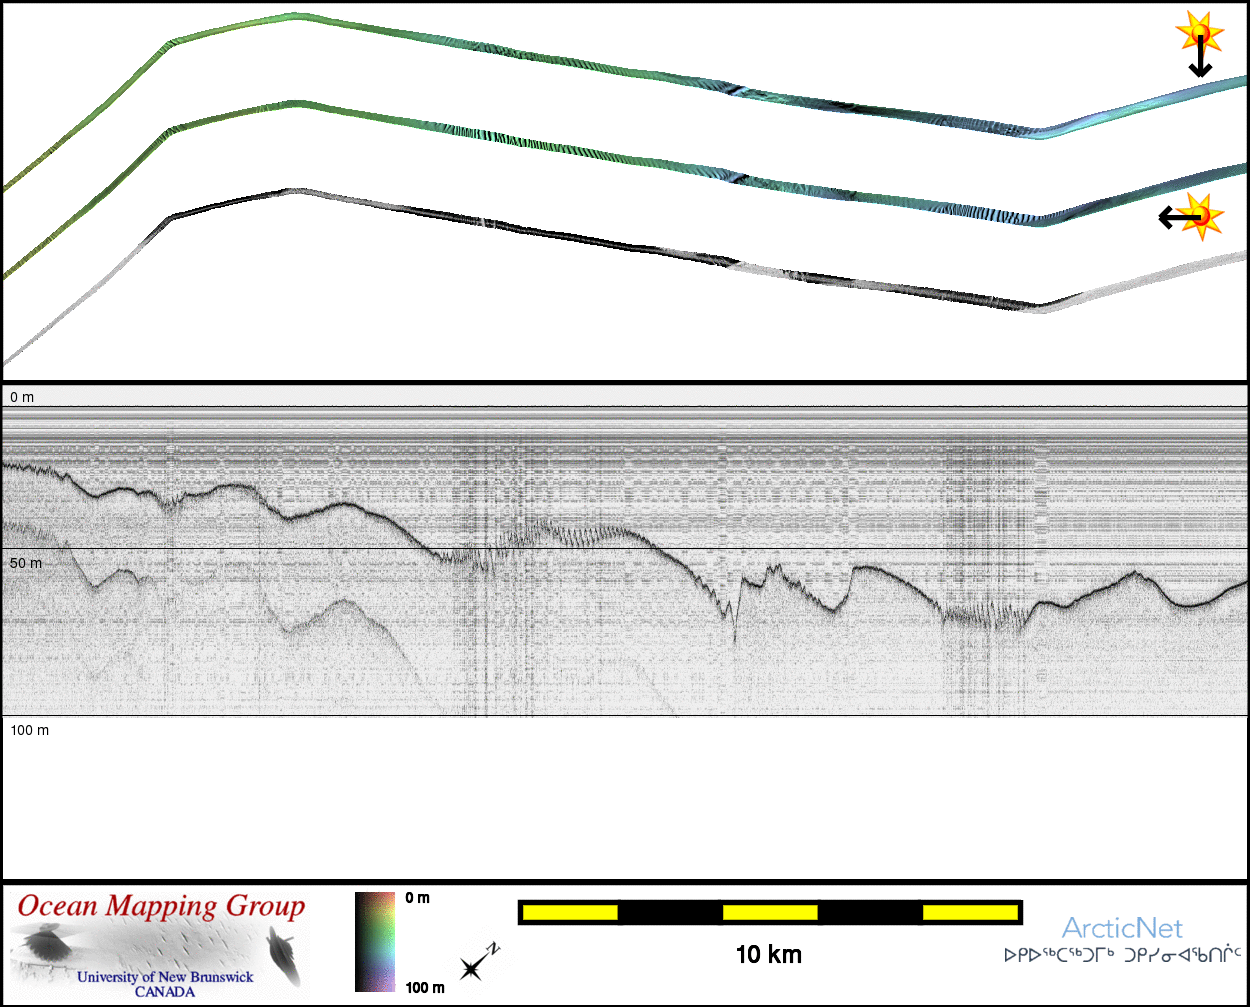Click the 100 m label below the profile
The width and height of the screenshot is (1250, 1007).
(x=30, y=731)
